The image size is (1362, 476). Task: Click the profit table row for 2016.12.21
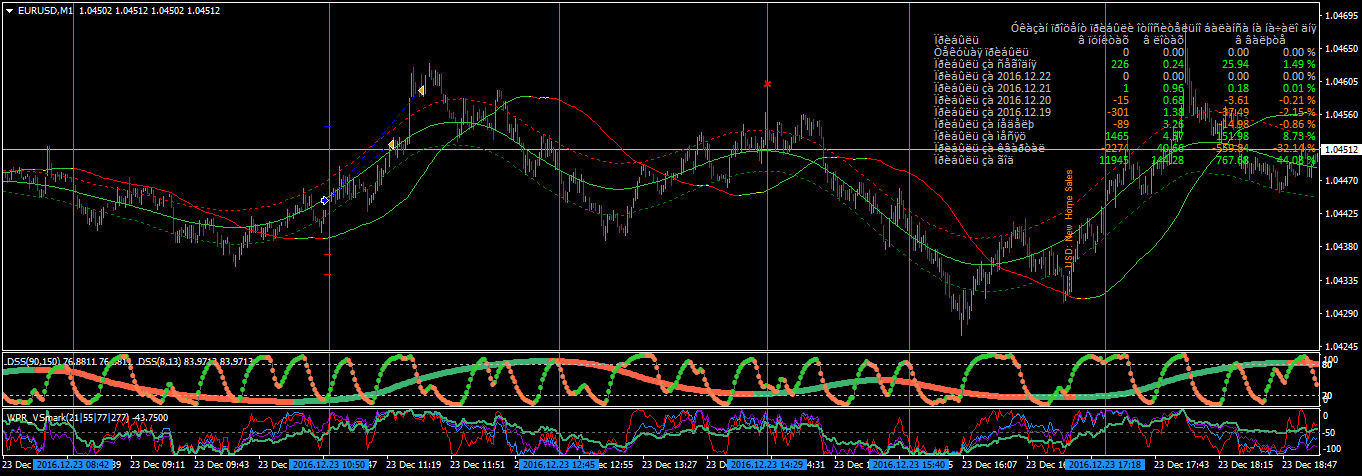point(1124,88)
